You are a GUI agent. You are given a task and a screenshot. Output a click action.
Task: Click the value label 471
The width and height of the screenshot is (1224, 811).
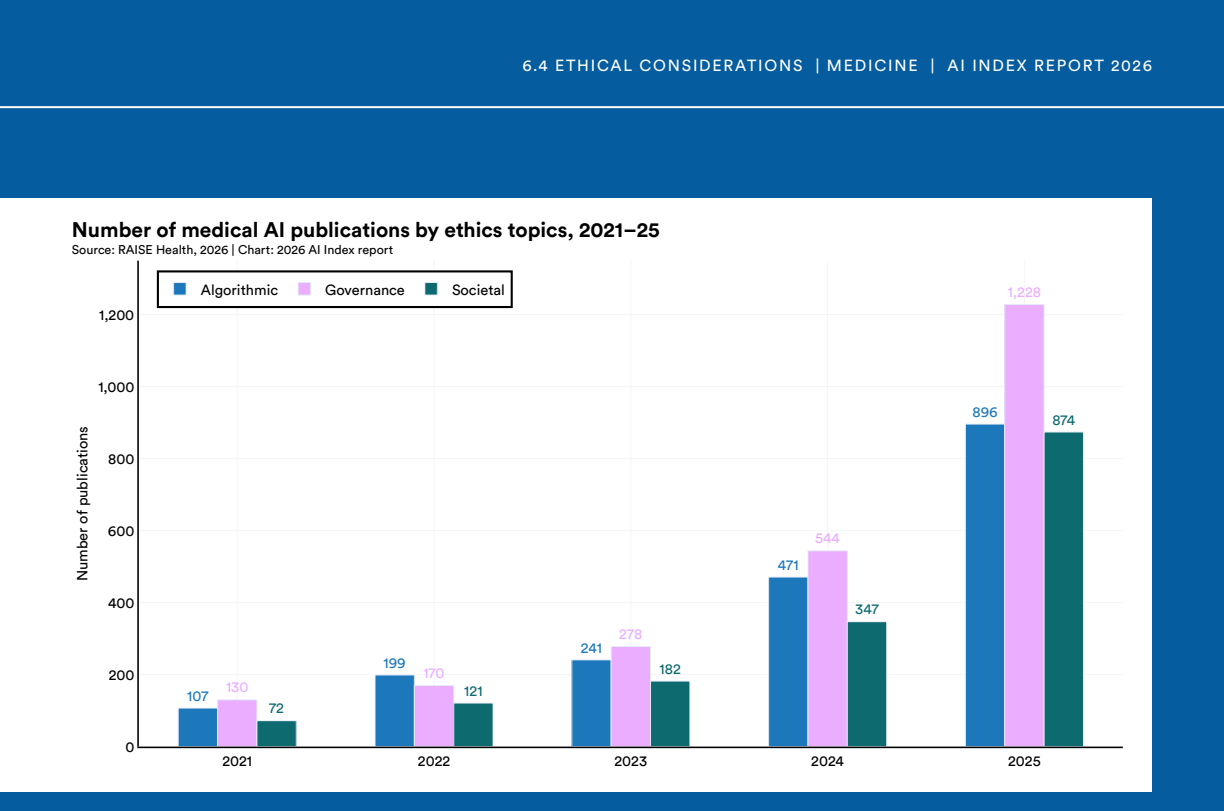click(x=788, y=565)
